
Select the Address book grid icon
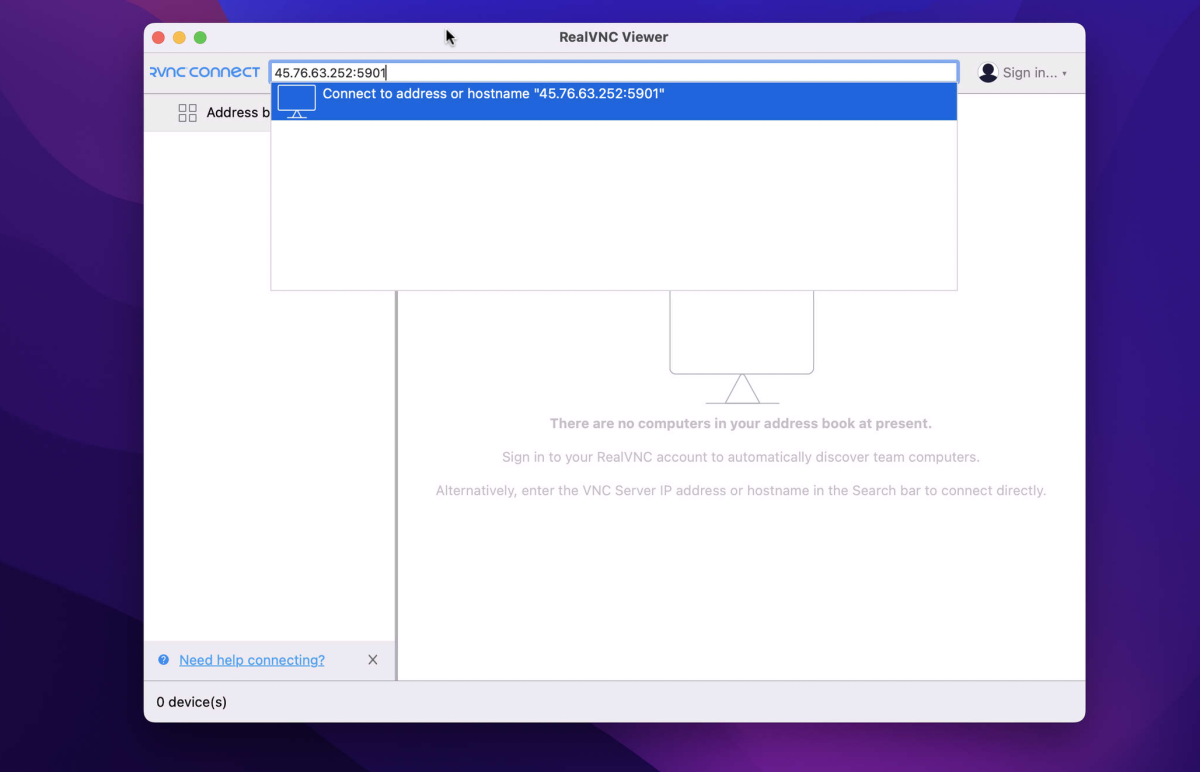point(187,113)
